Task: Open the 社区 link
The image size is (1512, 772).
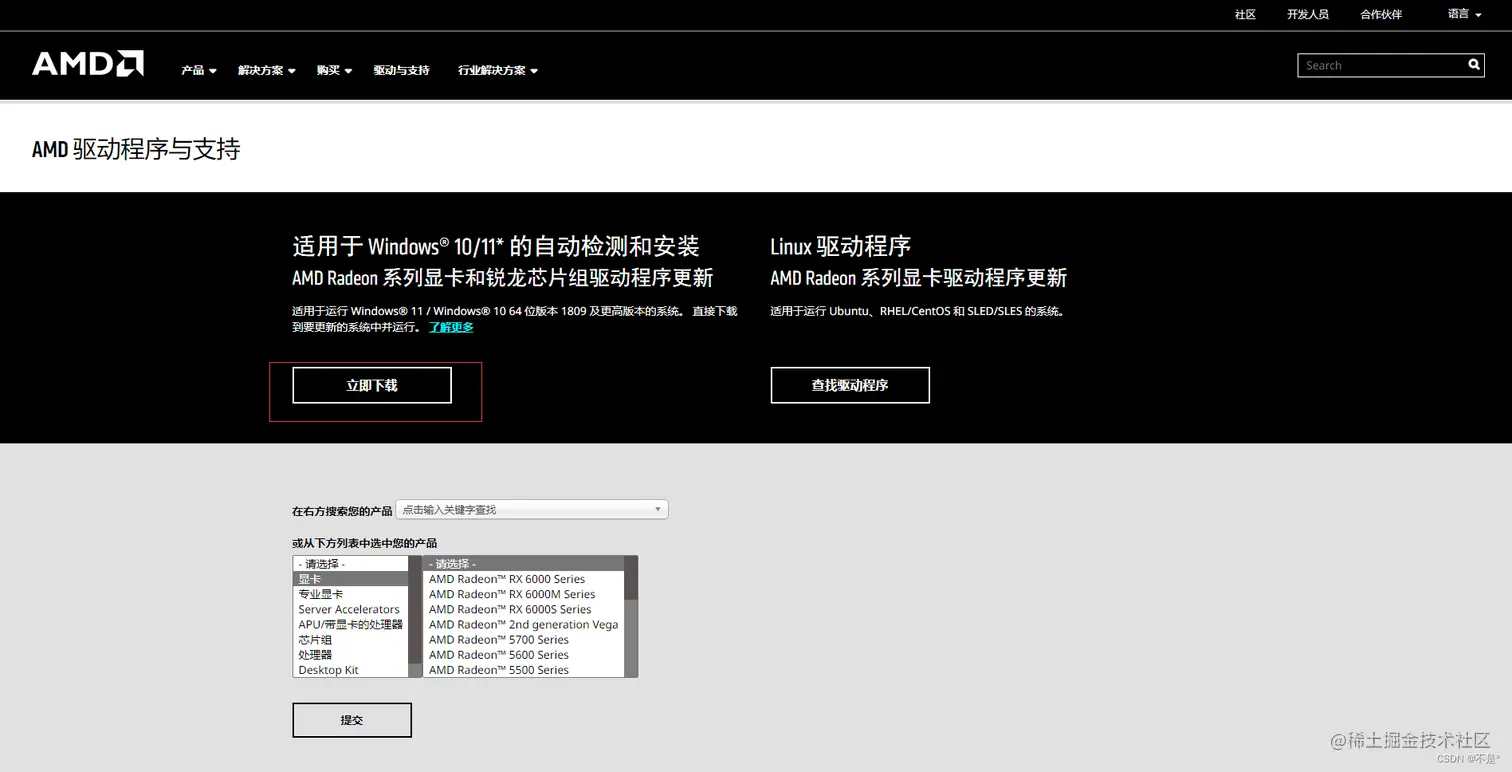Action: pyautogui.click(x=1245, y=14)
